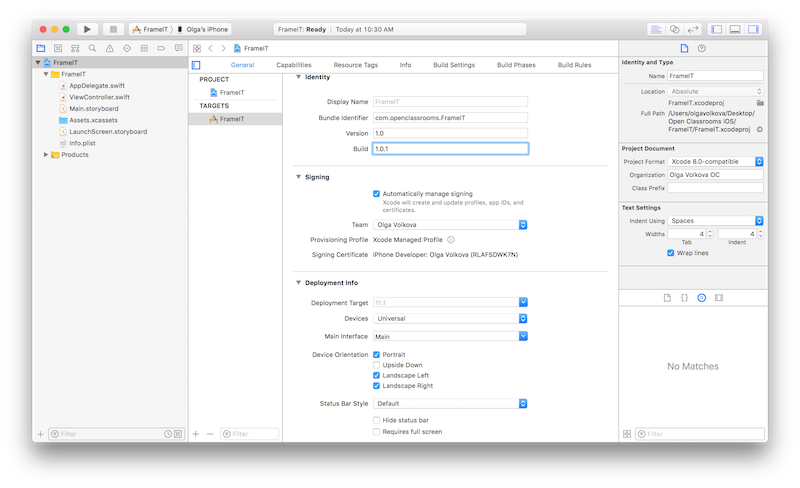Enable Hide status bar
The width and height of the screenshot is (800, 488).
point(376,421)
